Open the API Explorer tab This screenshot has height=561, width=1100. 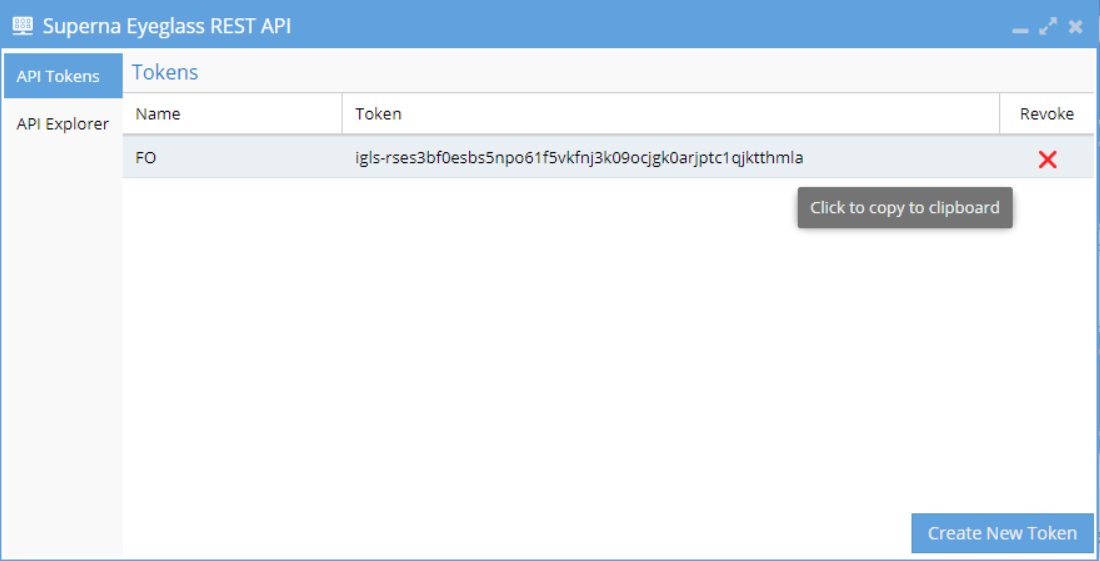click(63, 124)
